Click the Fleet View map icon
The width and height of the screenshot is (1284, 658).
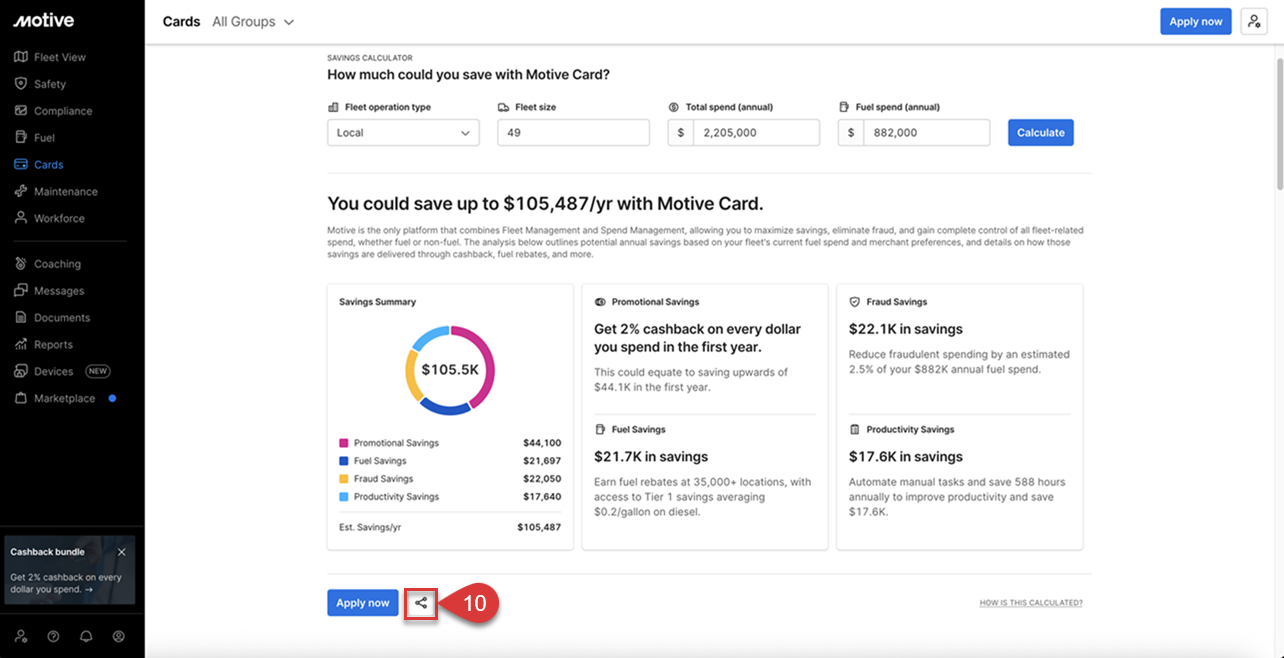tap(21, 57)
